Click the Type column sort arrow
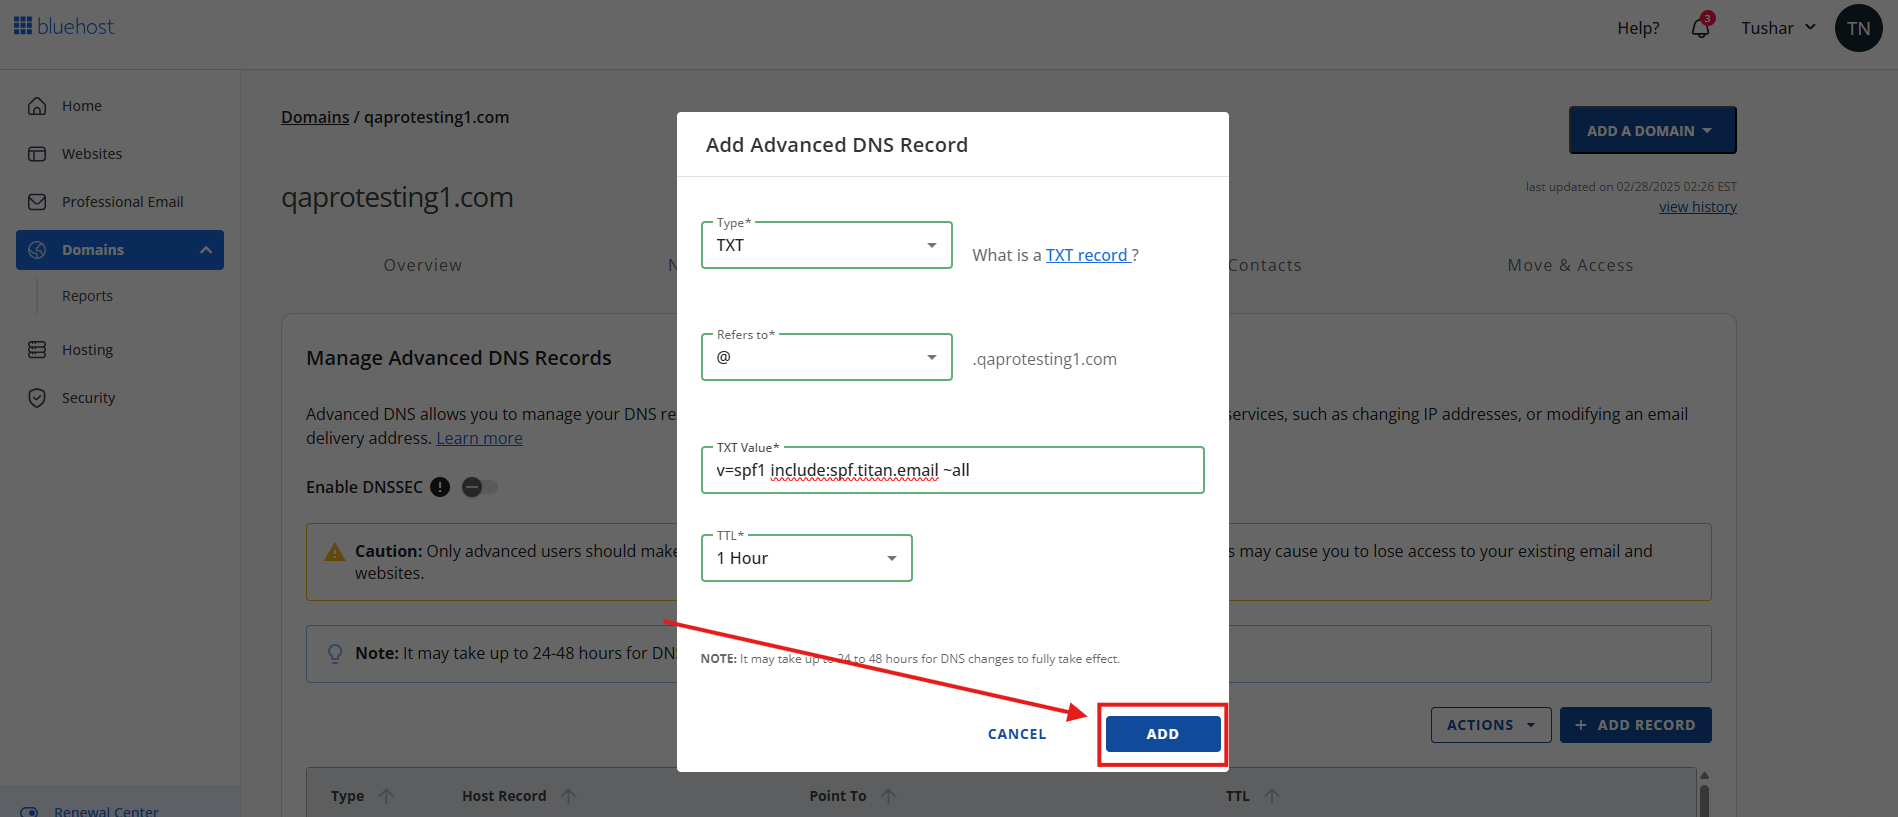 388,795
